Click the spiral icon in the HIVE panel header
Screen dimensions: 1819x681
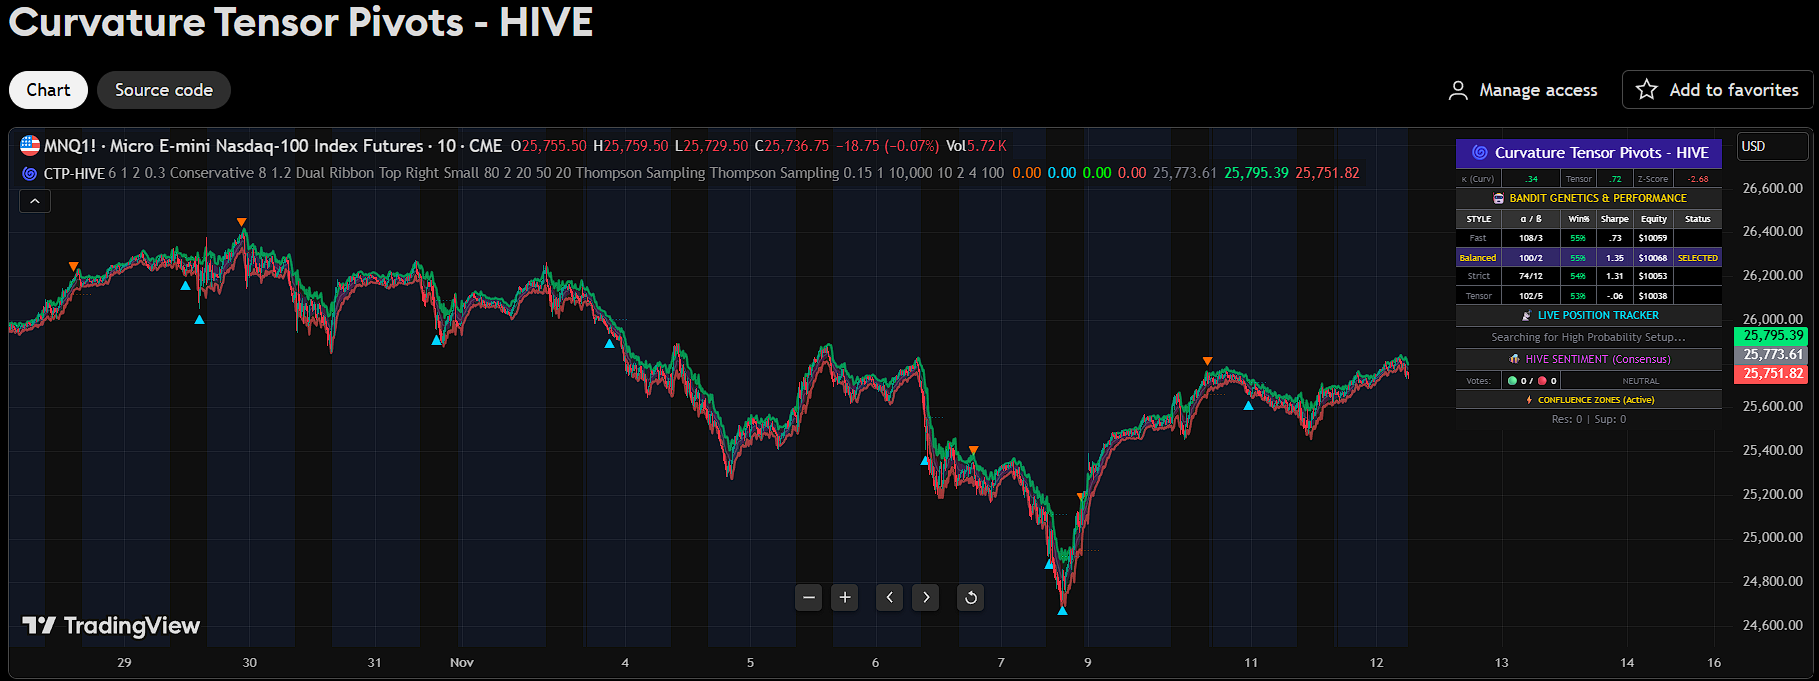point(1480,153)
